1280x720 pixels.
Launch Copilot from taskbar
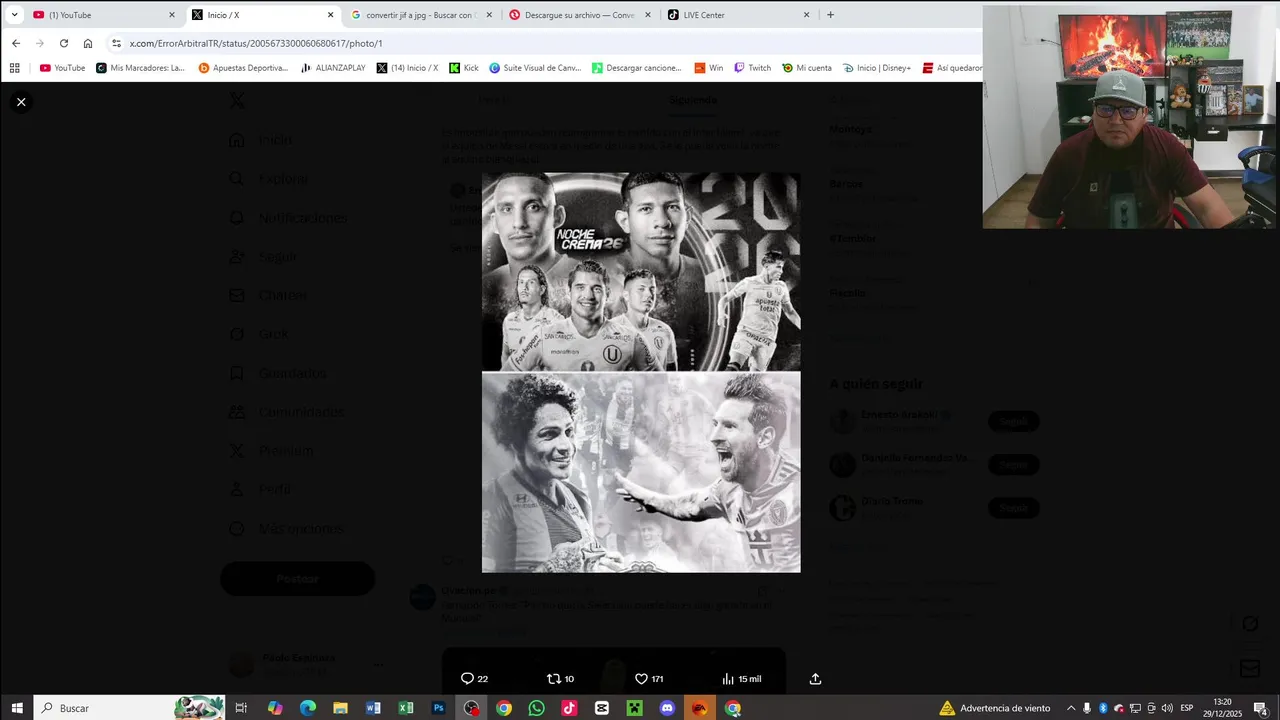(x=275, y=708)
